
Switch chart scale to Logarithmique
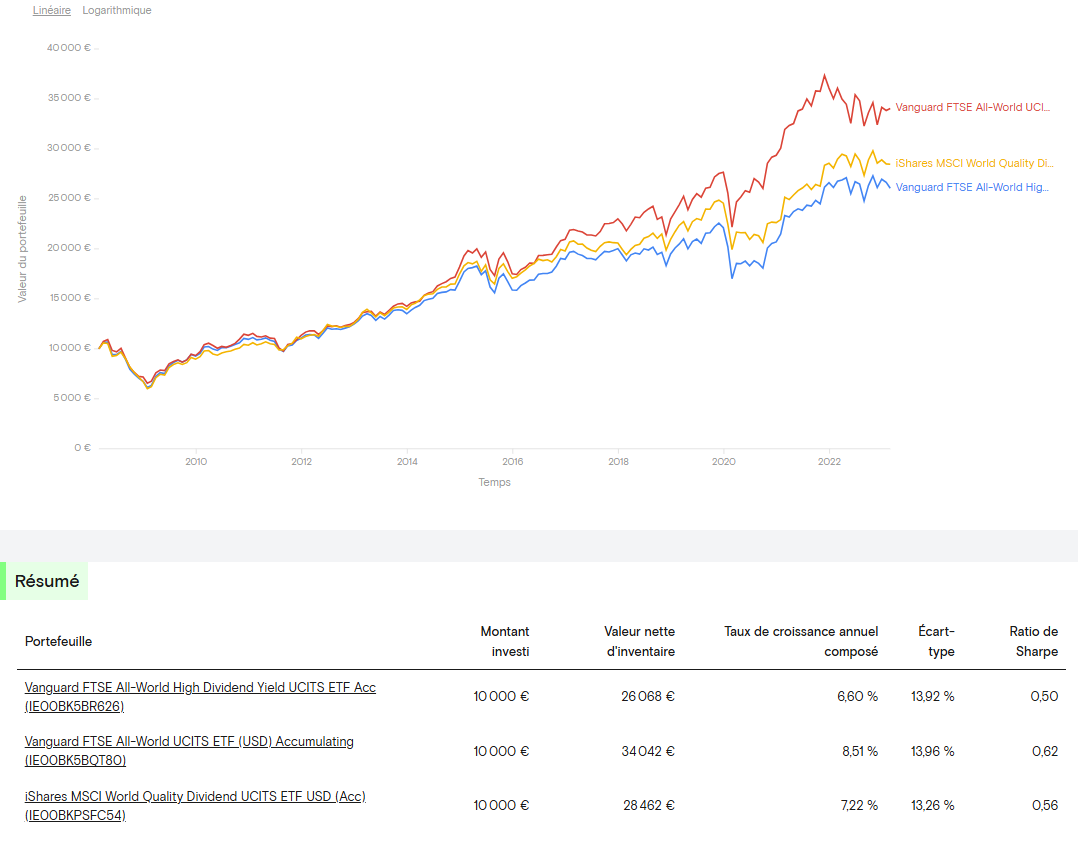coord(117,10)
